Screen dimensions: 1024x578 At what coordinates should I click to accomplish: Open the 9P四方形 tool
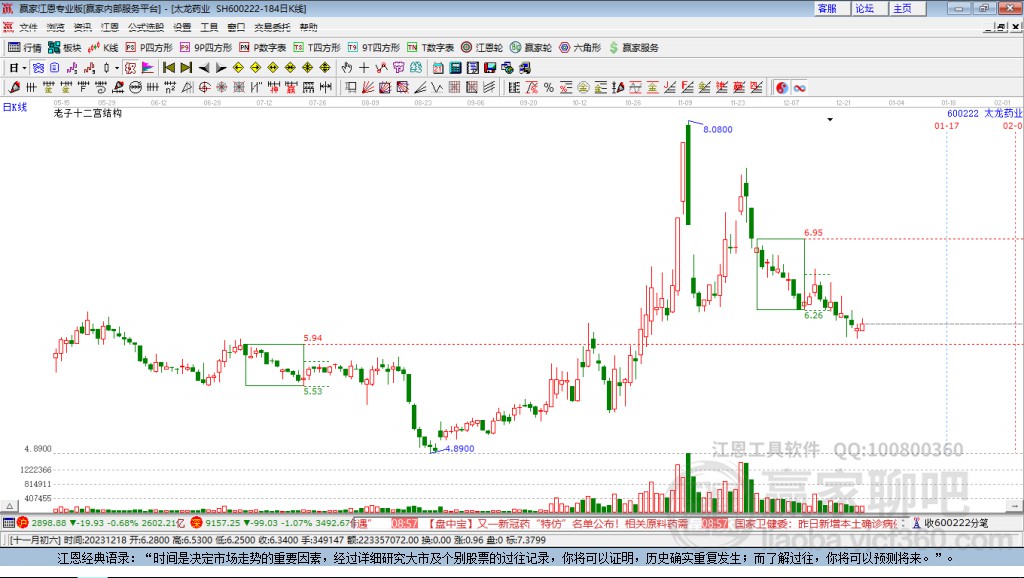point(206,47)
